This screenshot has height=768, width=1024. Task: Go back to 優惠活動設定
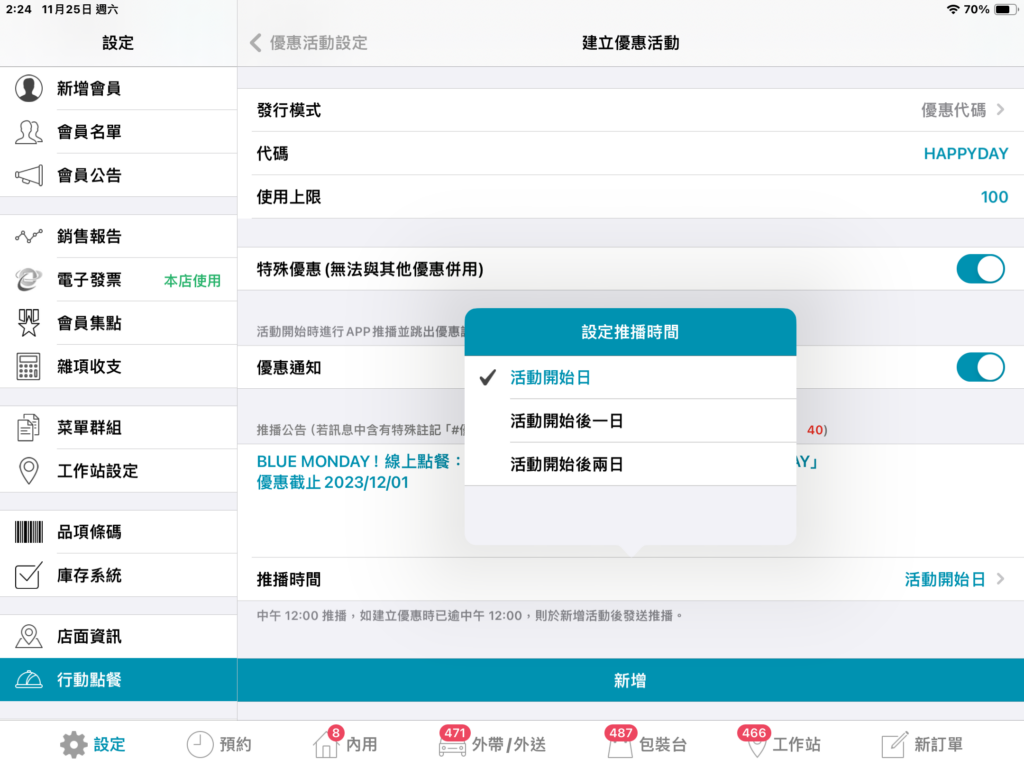click(308, 43)
